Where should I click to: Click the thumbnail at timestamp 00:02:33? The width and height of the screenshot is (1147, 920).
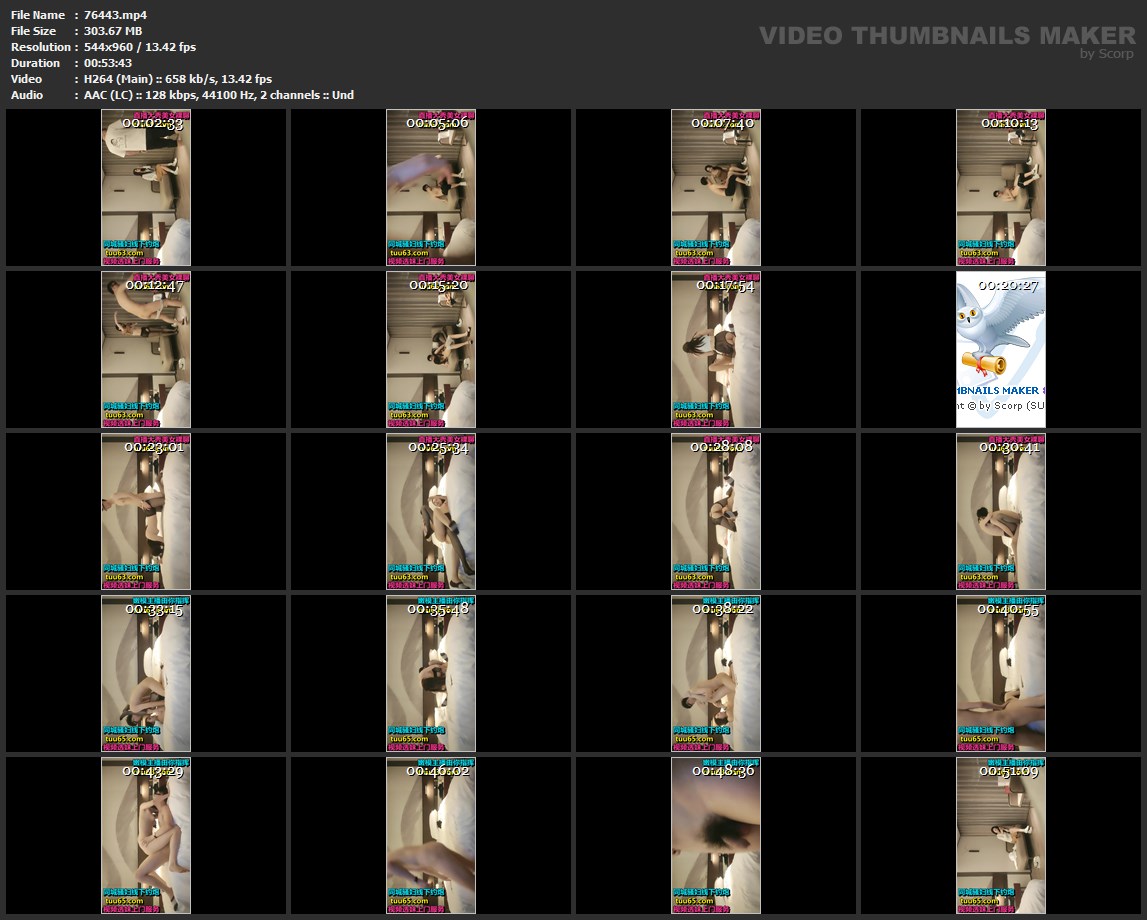coord(146,187)
